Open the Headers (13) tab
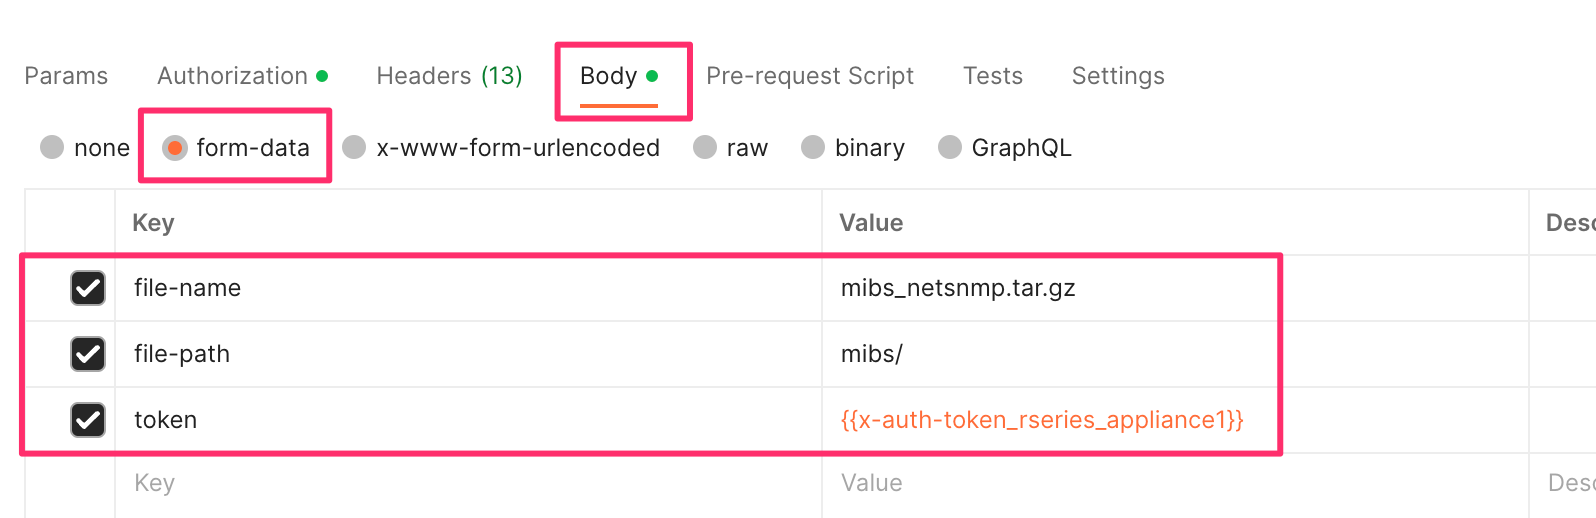1596x518 pixels. (449, 76)
